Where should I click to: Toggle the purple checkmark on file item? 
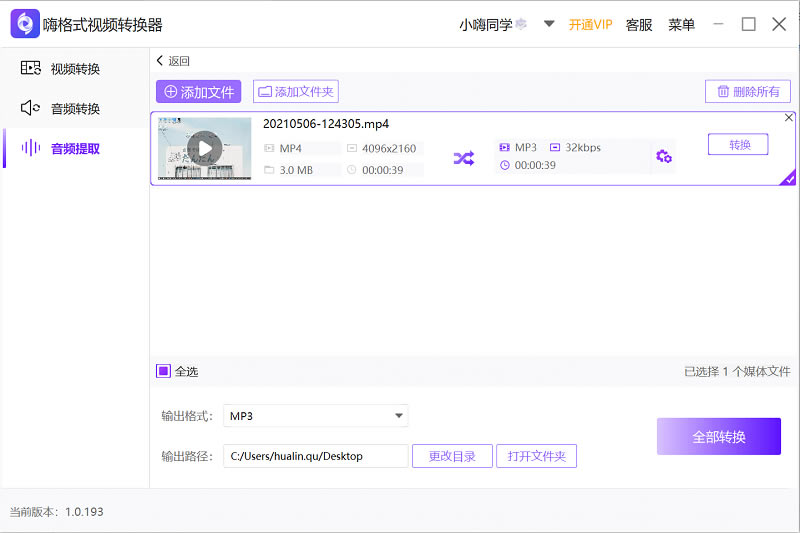pos(788,178)
